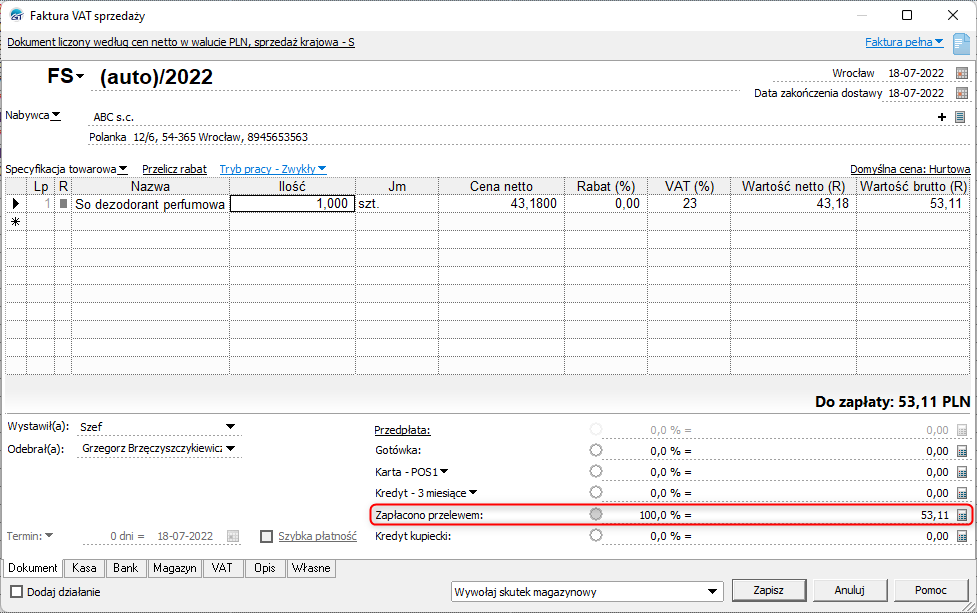Click the Faktura pełna document icon
Viewport: 977px width, 613px height.
961,44
